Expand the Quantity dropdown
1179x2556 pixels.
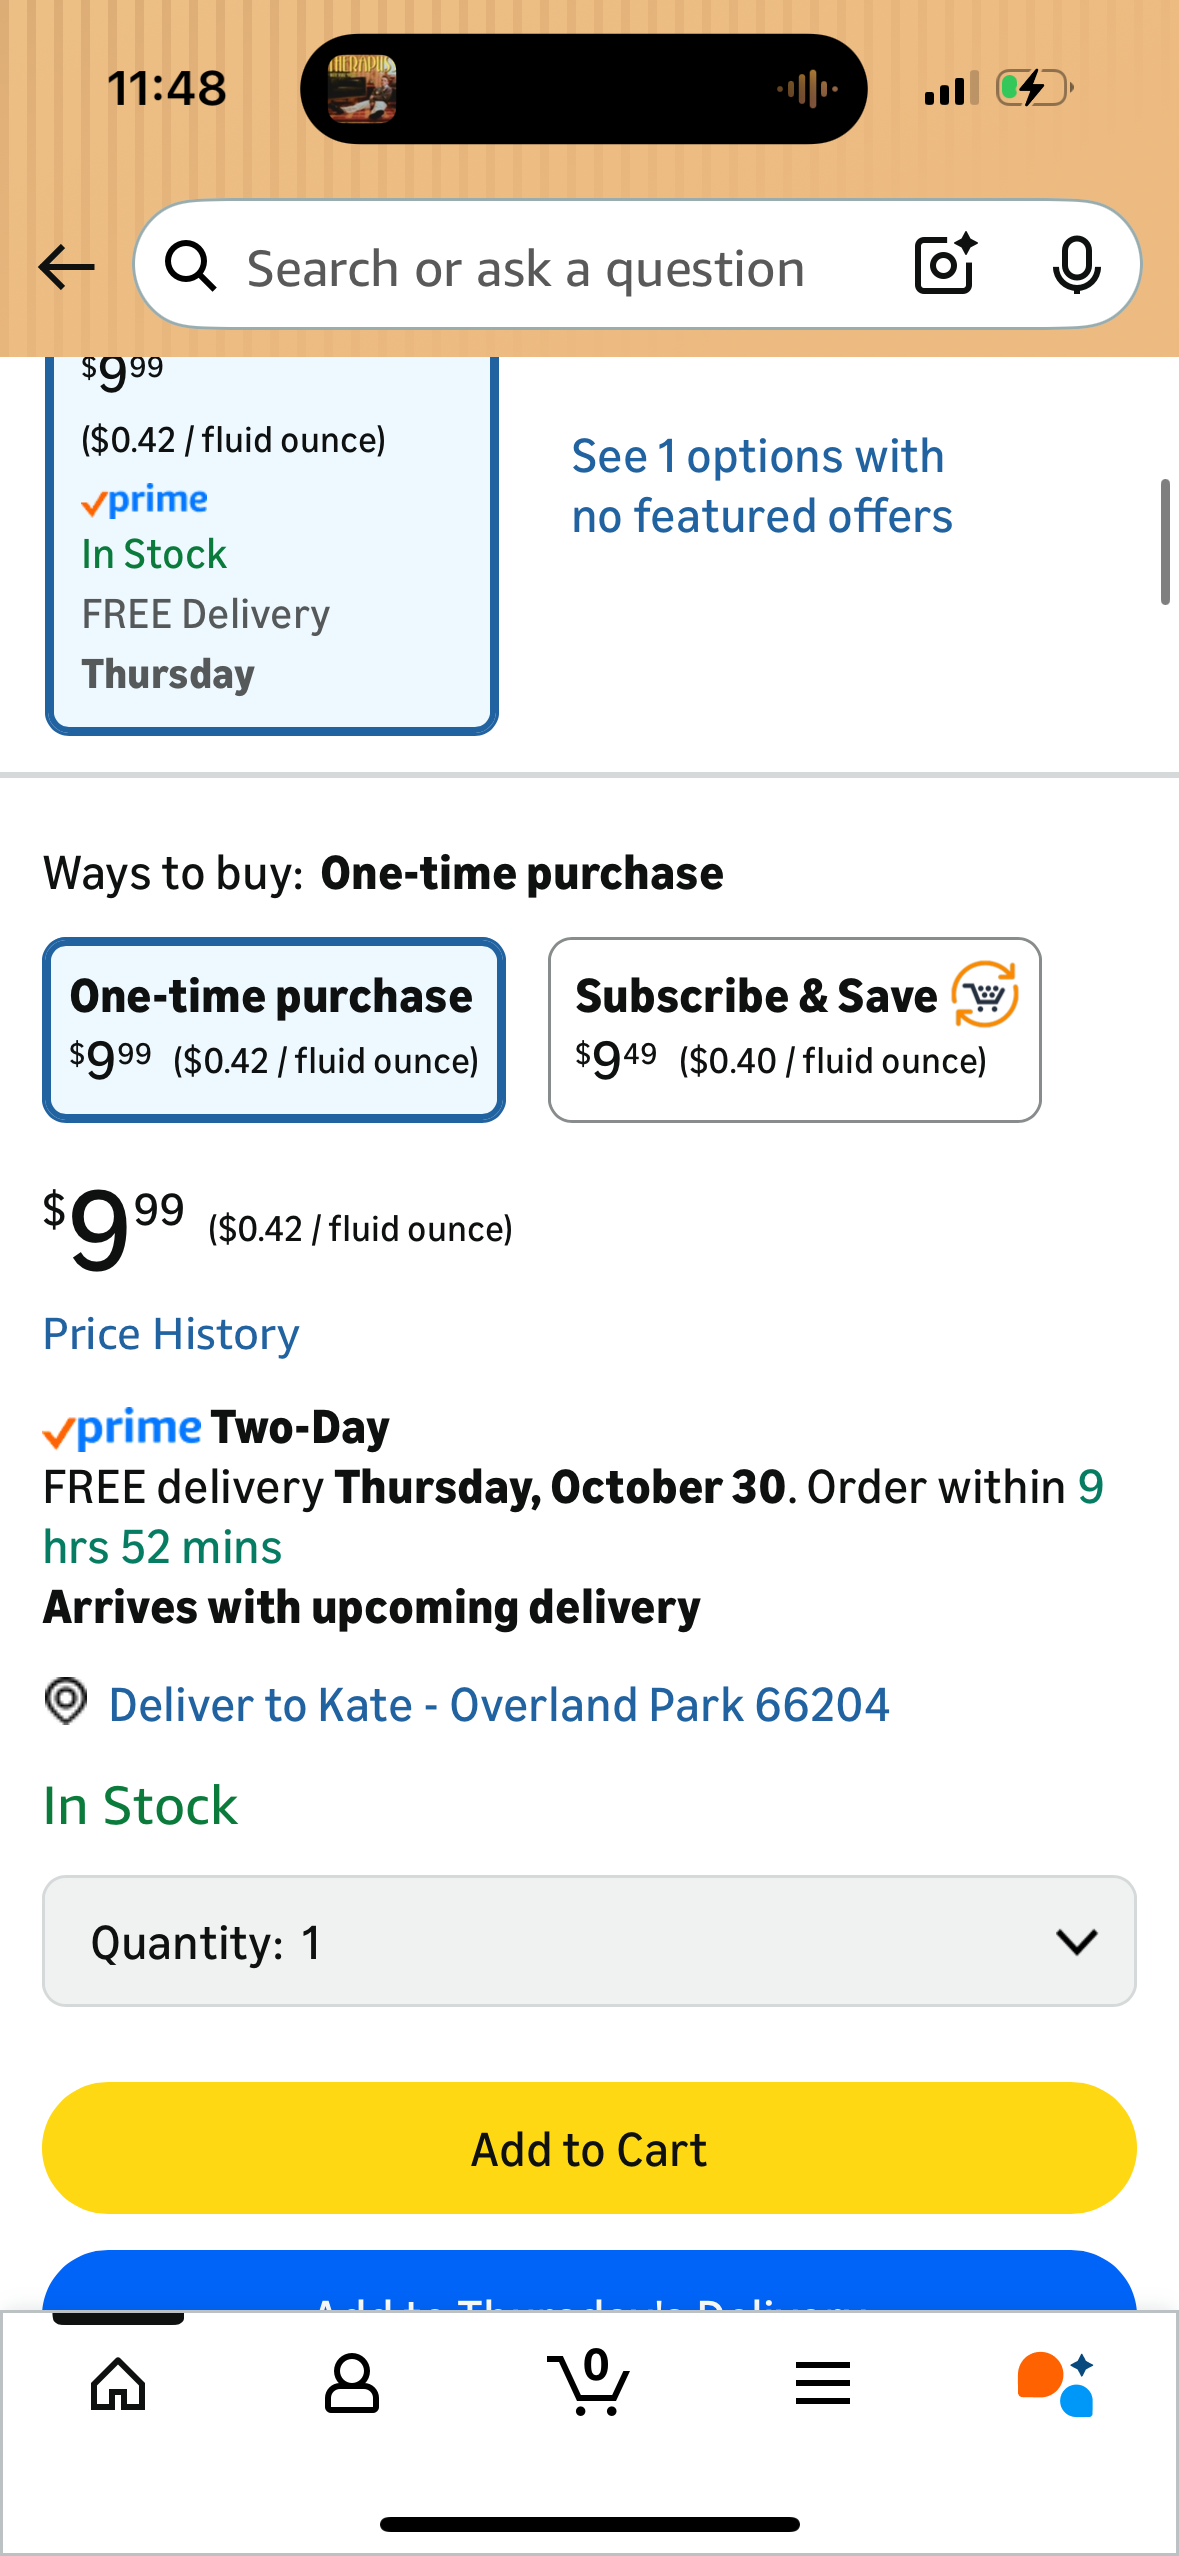(x=589, y=1941)
